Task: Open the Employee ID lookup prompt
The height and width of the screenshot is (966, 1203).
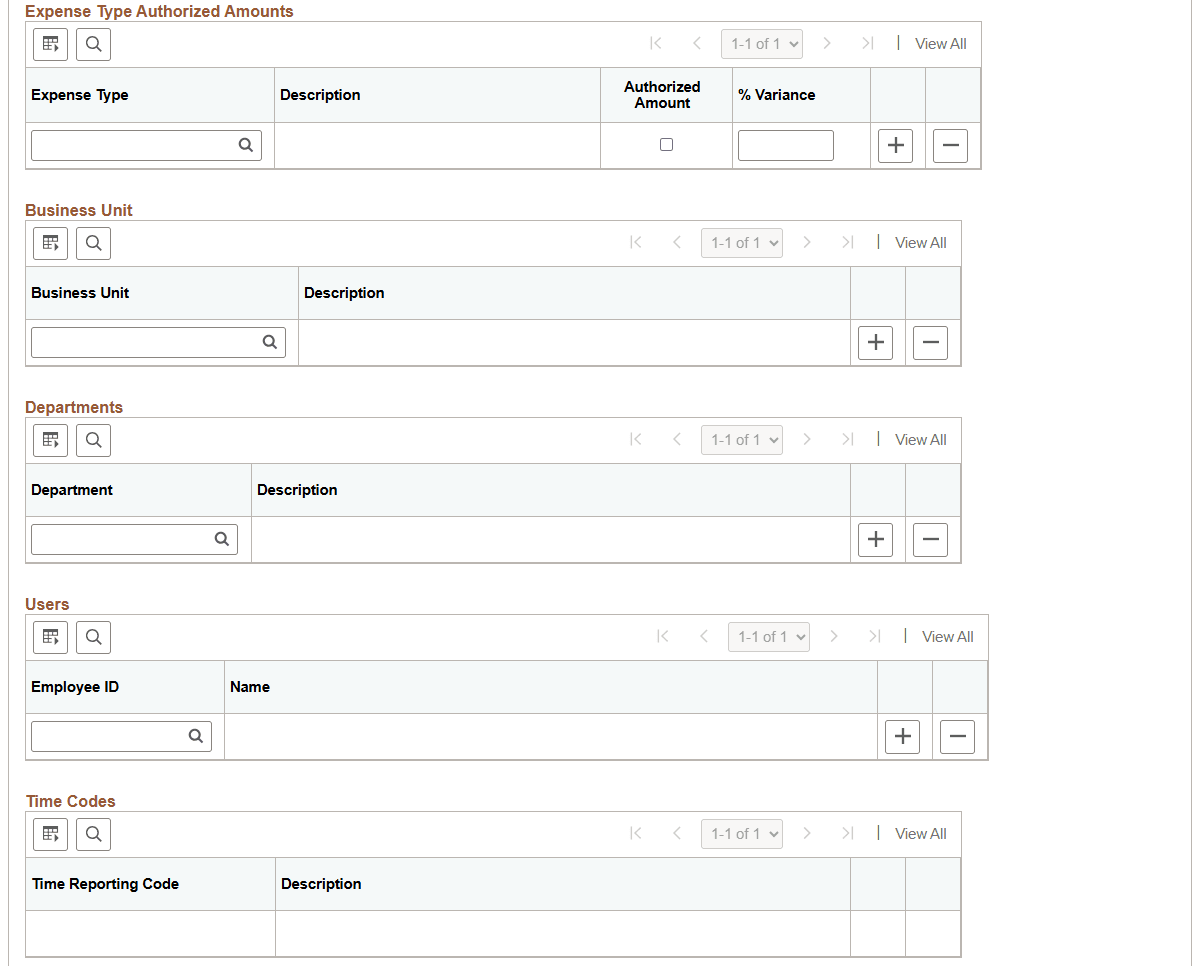Action: click(x=195, y=736)
